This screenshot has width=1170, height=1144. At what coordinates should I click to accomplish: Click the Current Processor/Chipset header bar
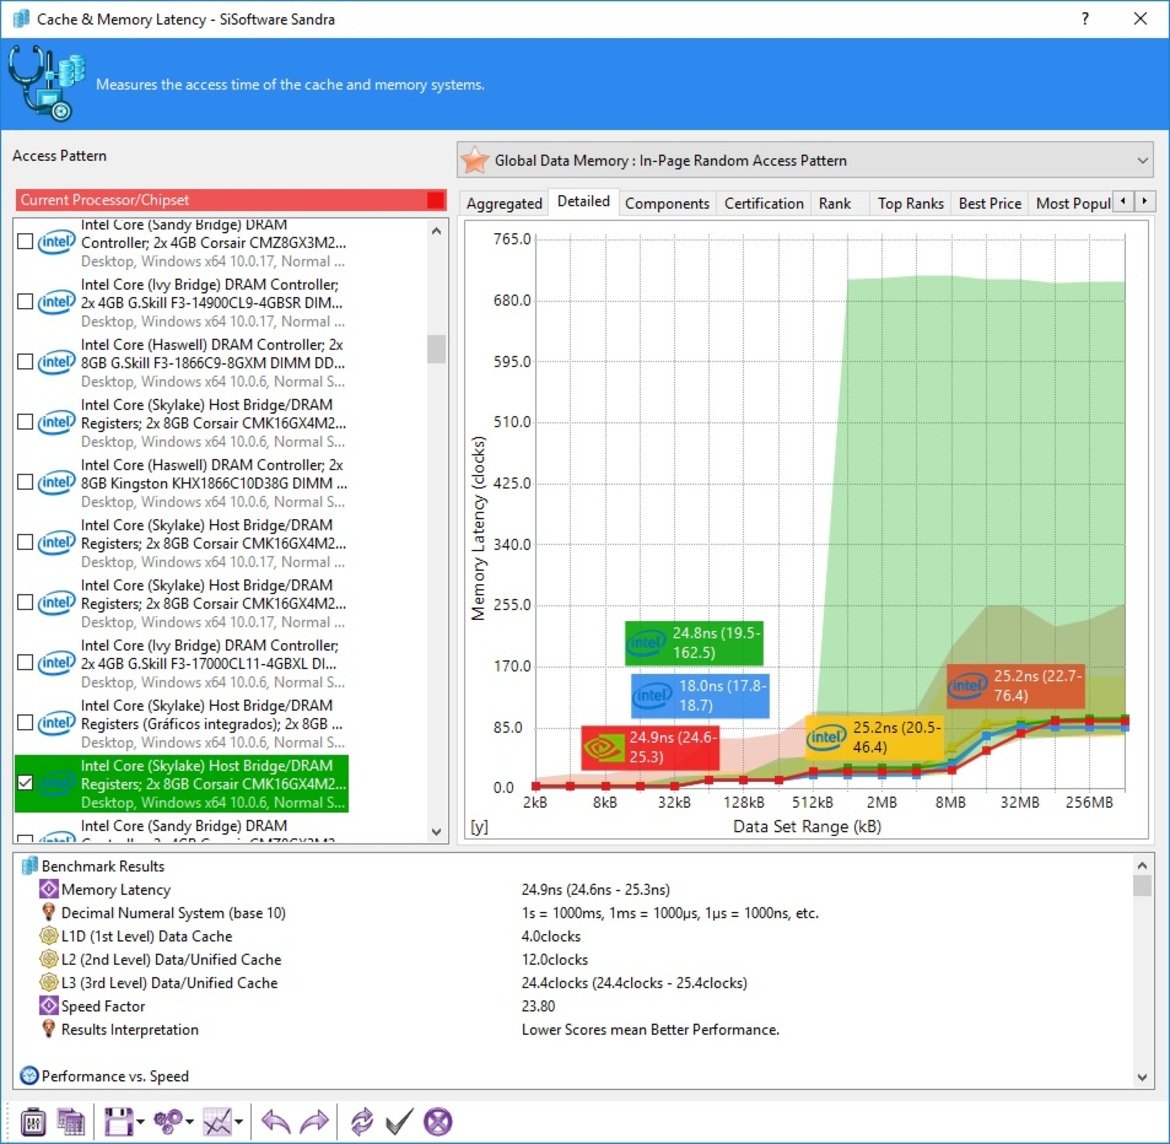point(231,199)
